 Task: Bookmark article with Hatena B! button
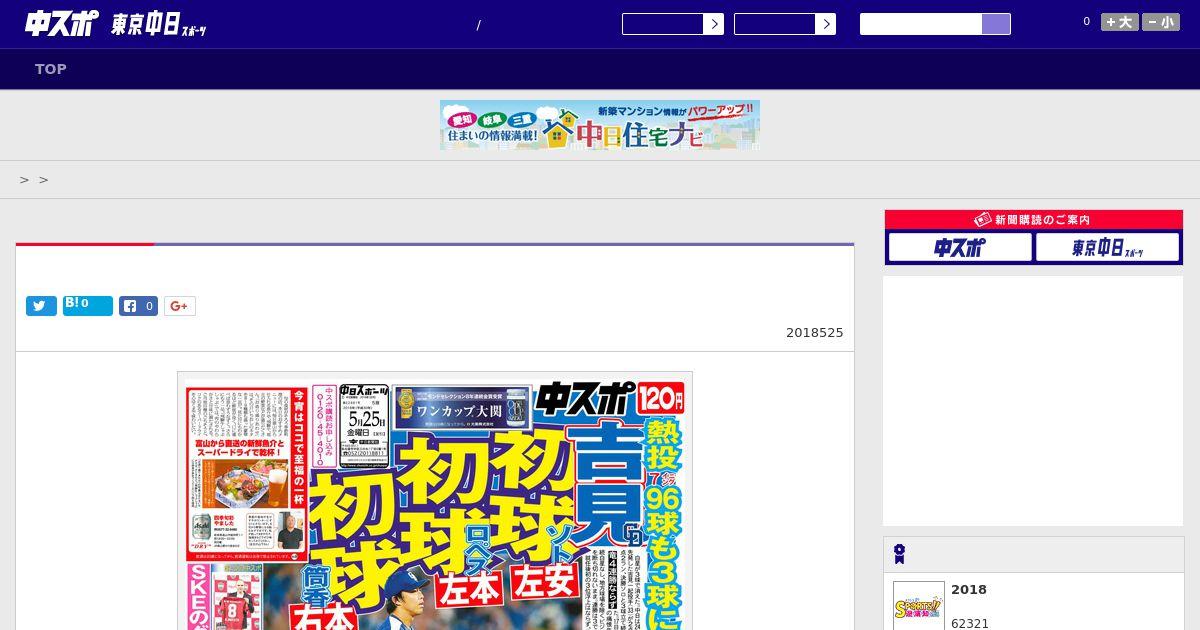[x=88, y=306]
